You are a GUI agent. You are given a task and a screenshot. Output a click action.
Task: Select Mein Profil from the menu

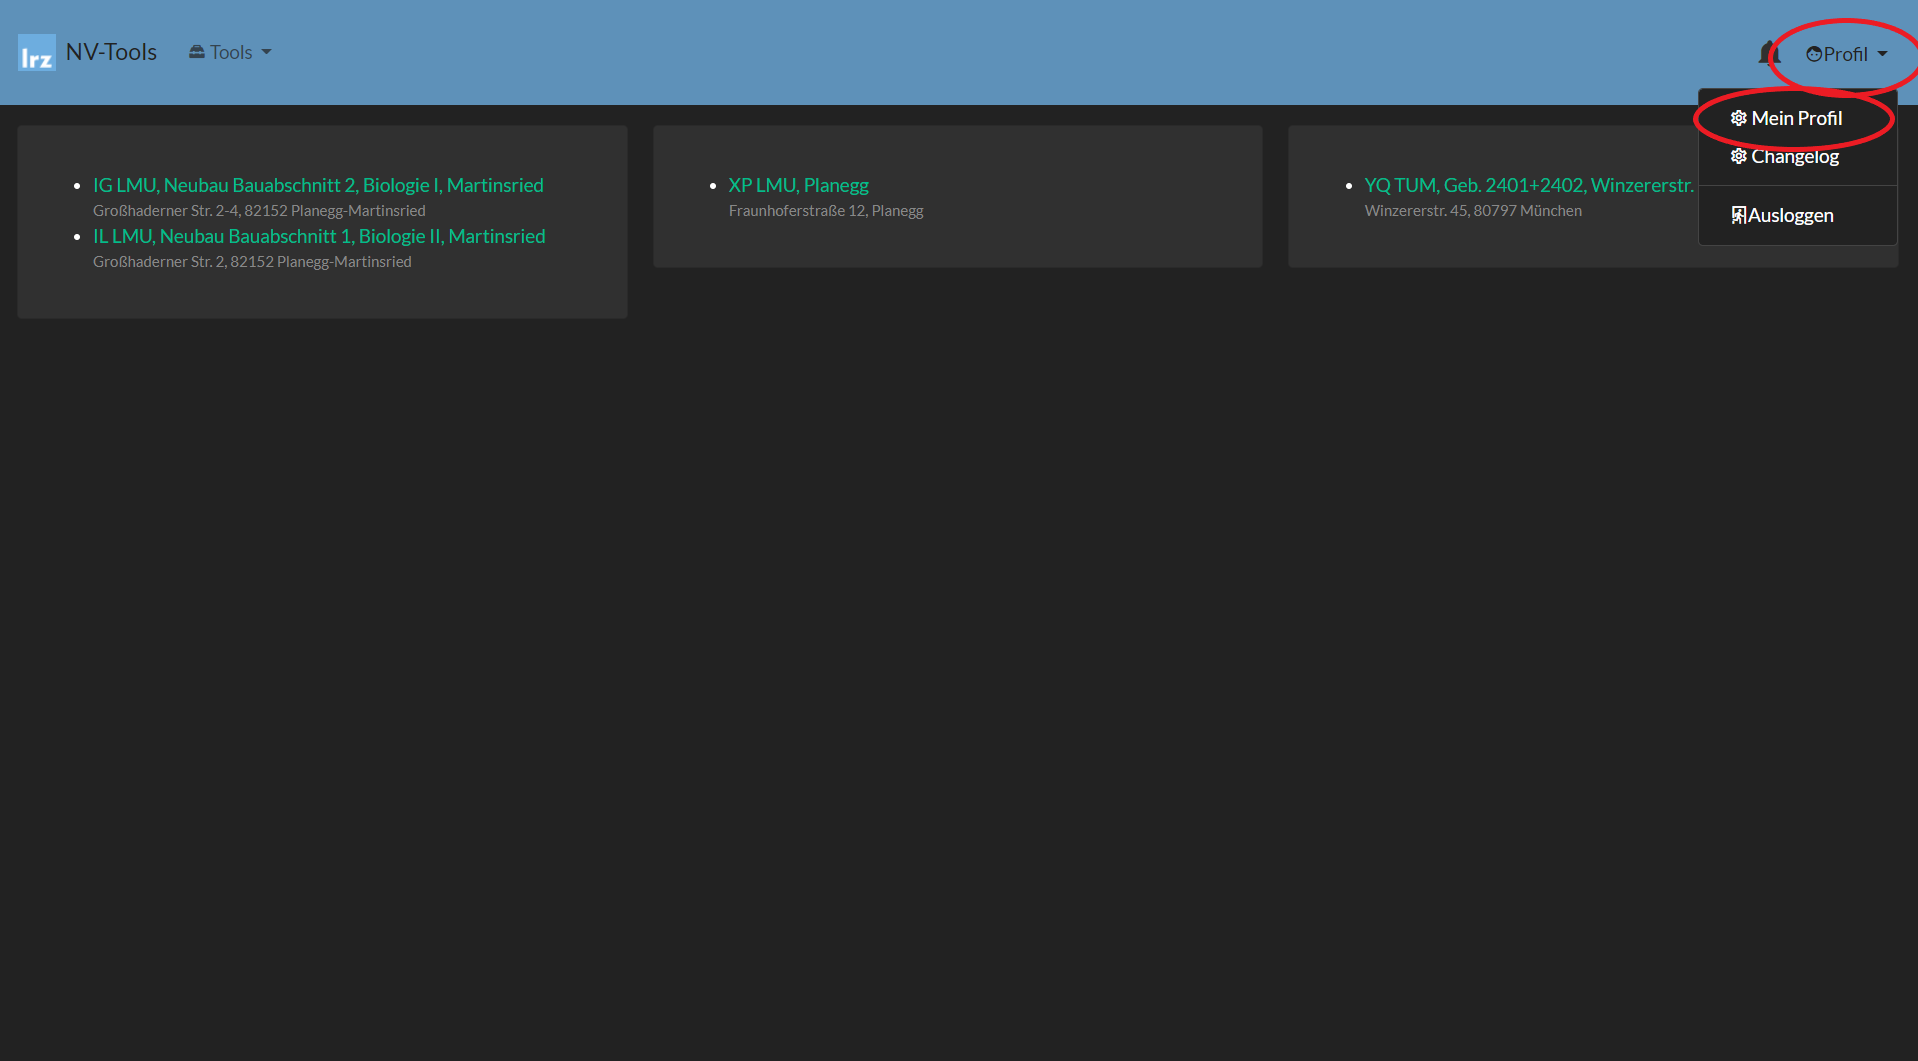(x=1796, y=118)
